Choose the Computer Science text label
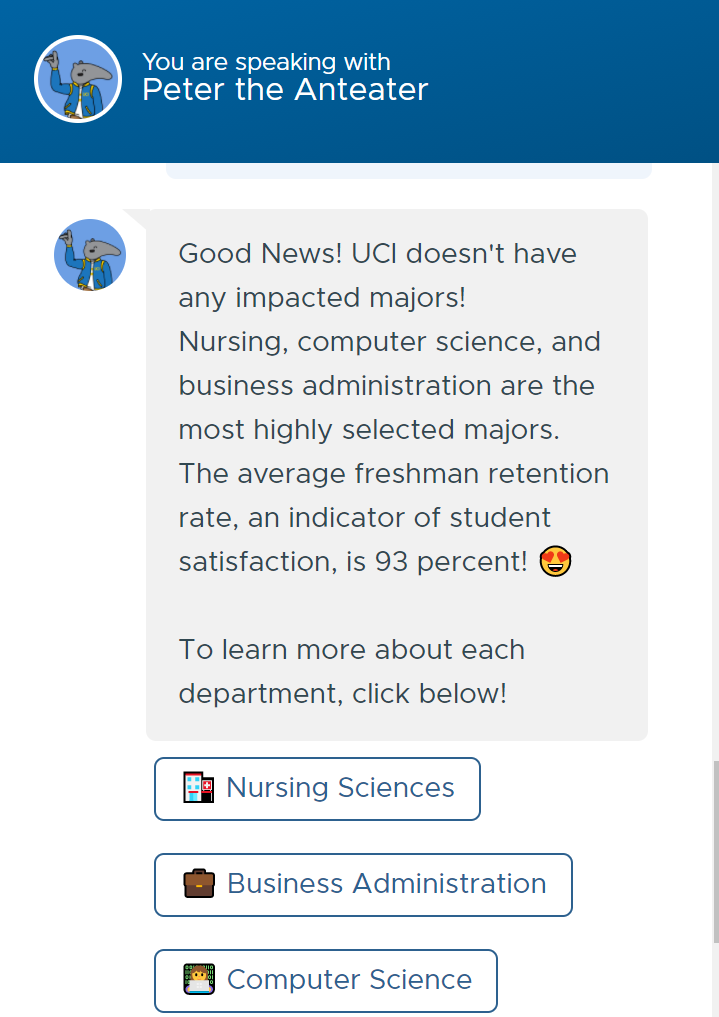This screenshot has height=1017, width=719. click(x=349, y=980)
